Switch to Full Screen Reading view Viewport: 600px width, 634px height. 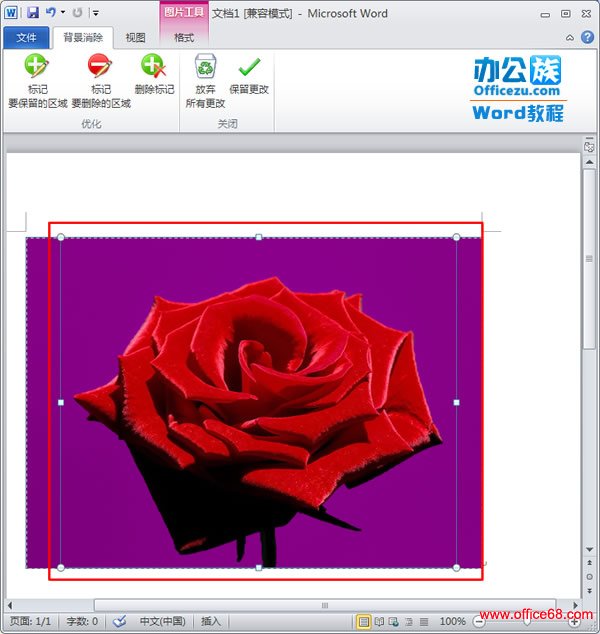click(x=379, y=621)
